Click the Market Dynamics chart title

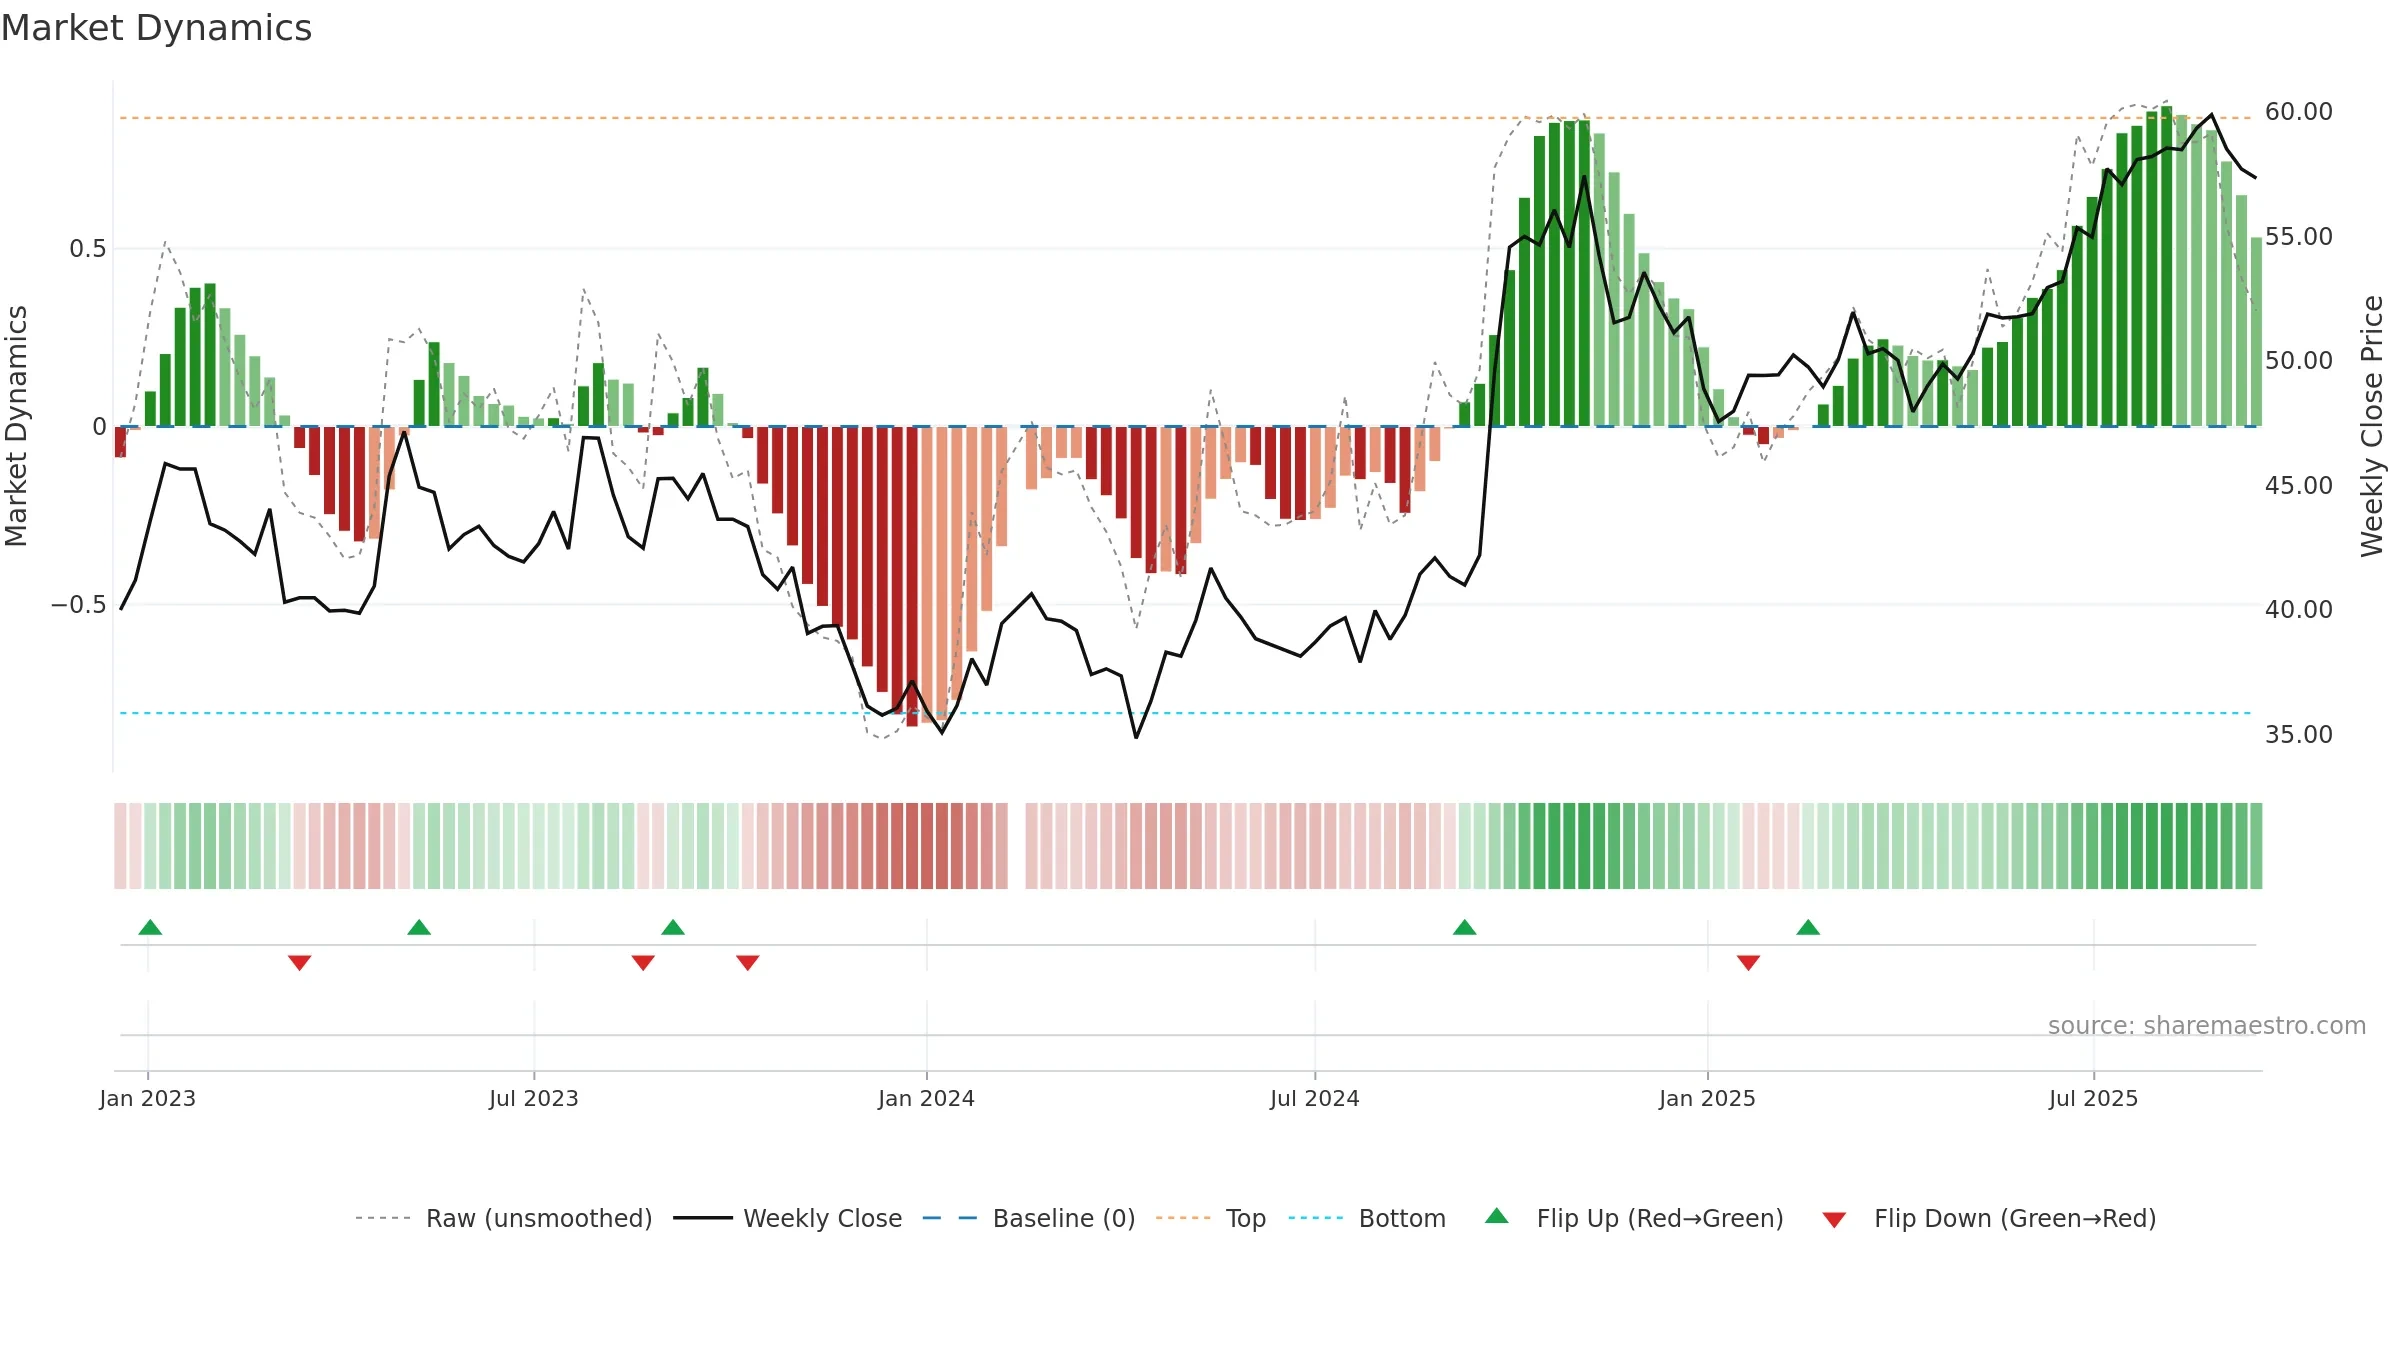click(x=156, y=28)
